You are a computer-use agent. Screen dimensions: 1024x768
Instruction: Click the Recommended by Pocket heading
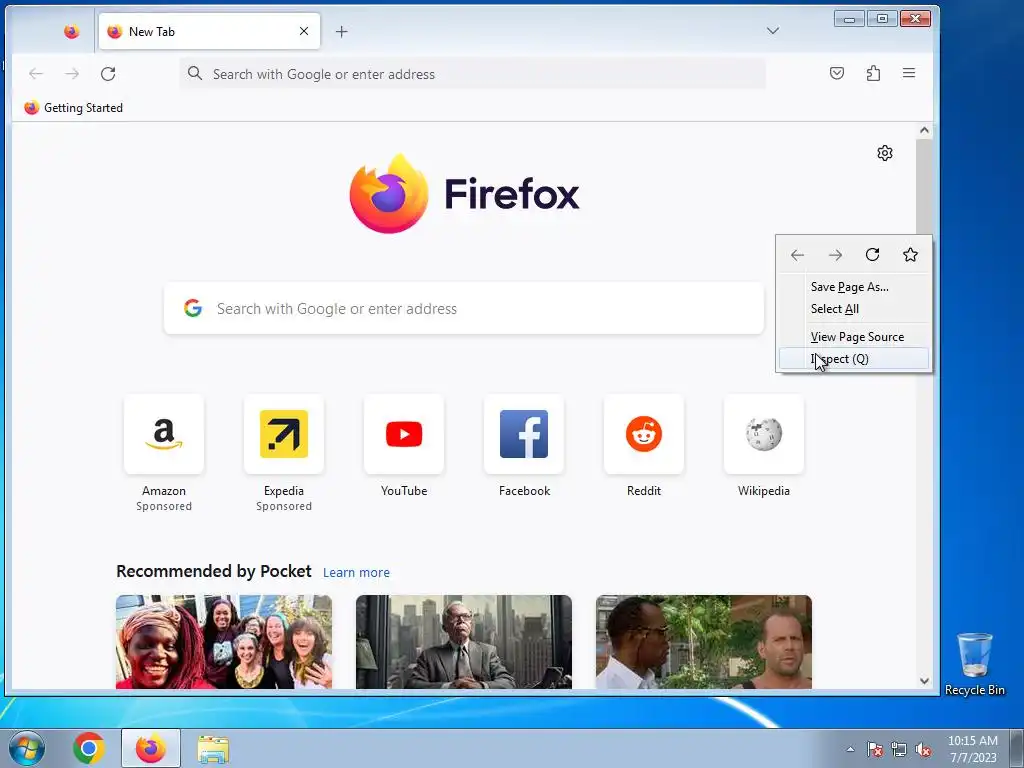(214, 571)
